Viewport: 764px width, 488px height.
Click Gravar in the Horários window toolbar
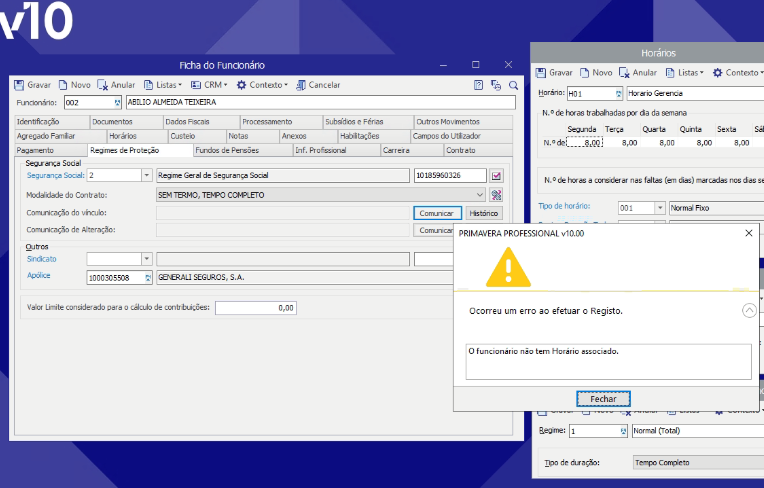point(554,73)
